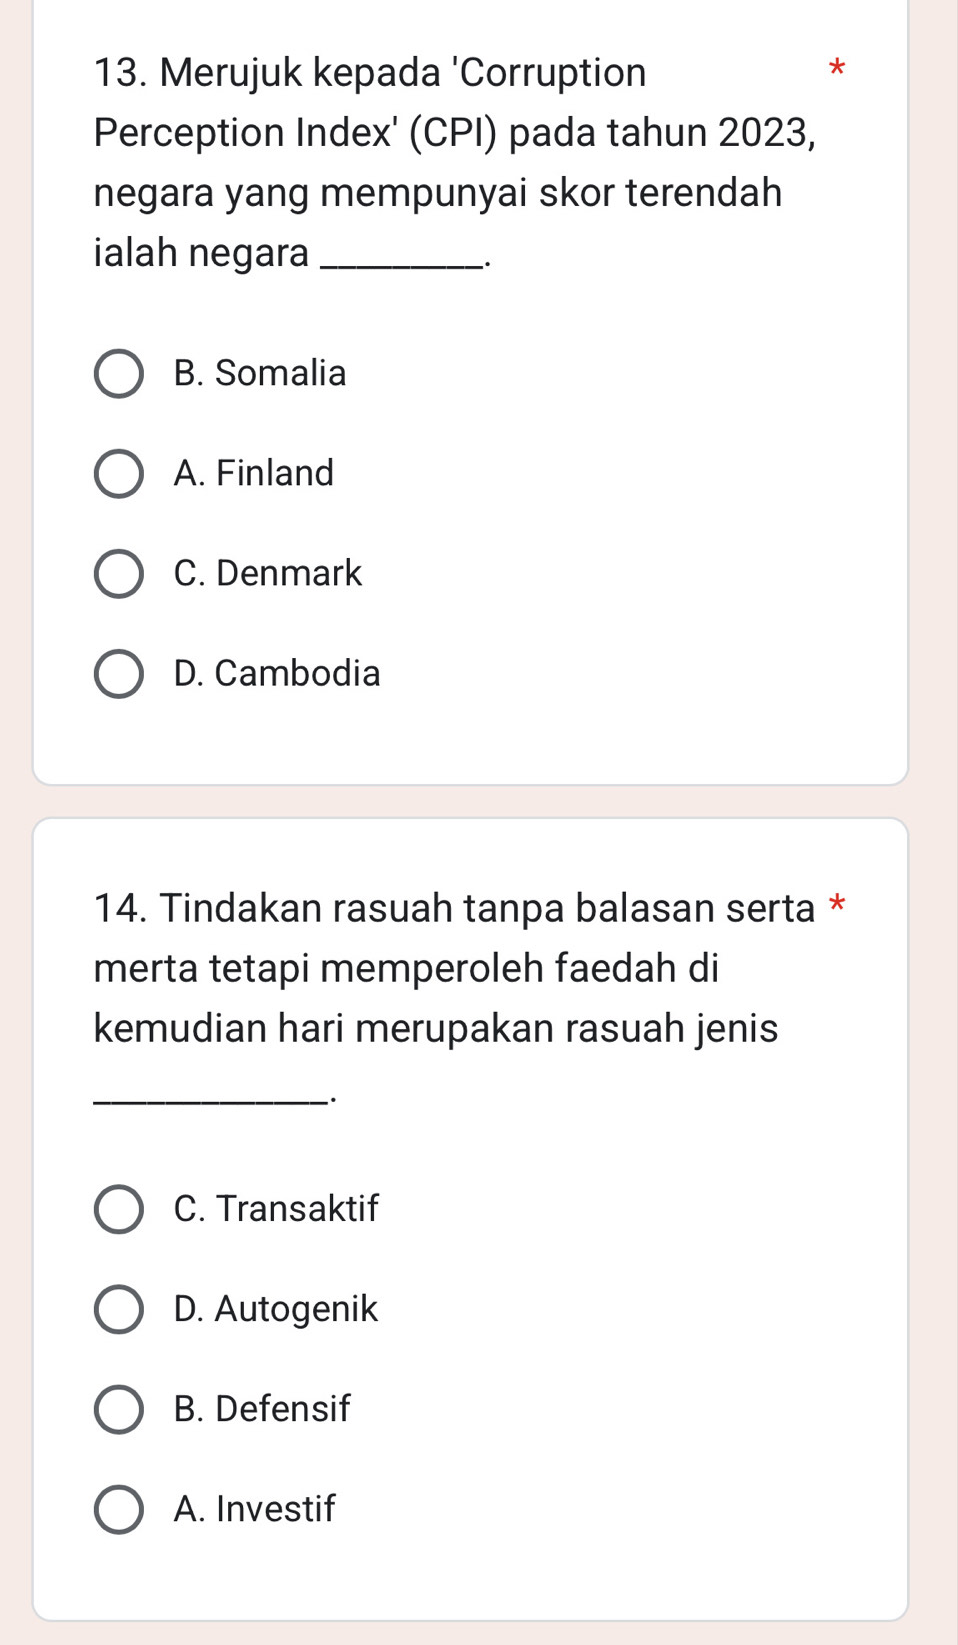Click the red asterisk on question 13
The height and width of the screenshot is (1645, 958).
point(837,68)
